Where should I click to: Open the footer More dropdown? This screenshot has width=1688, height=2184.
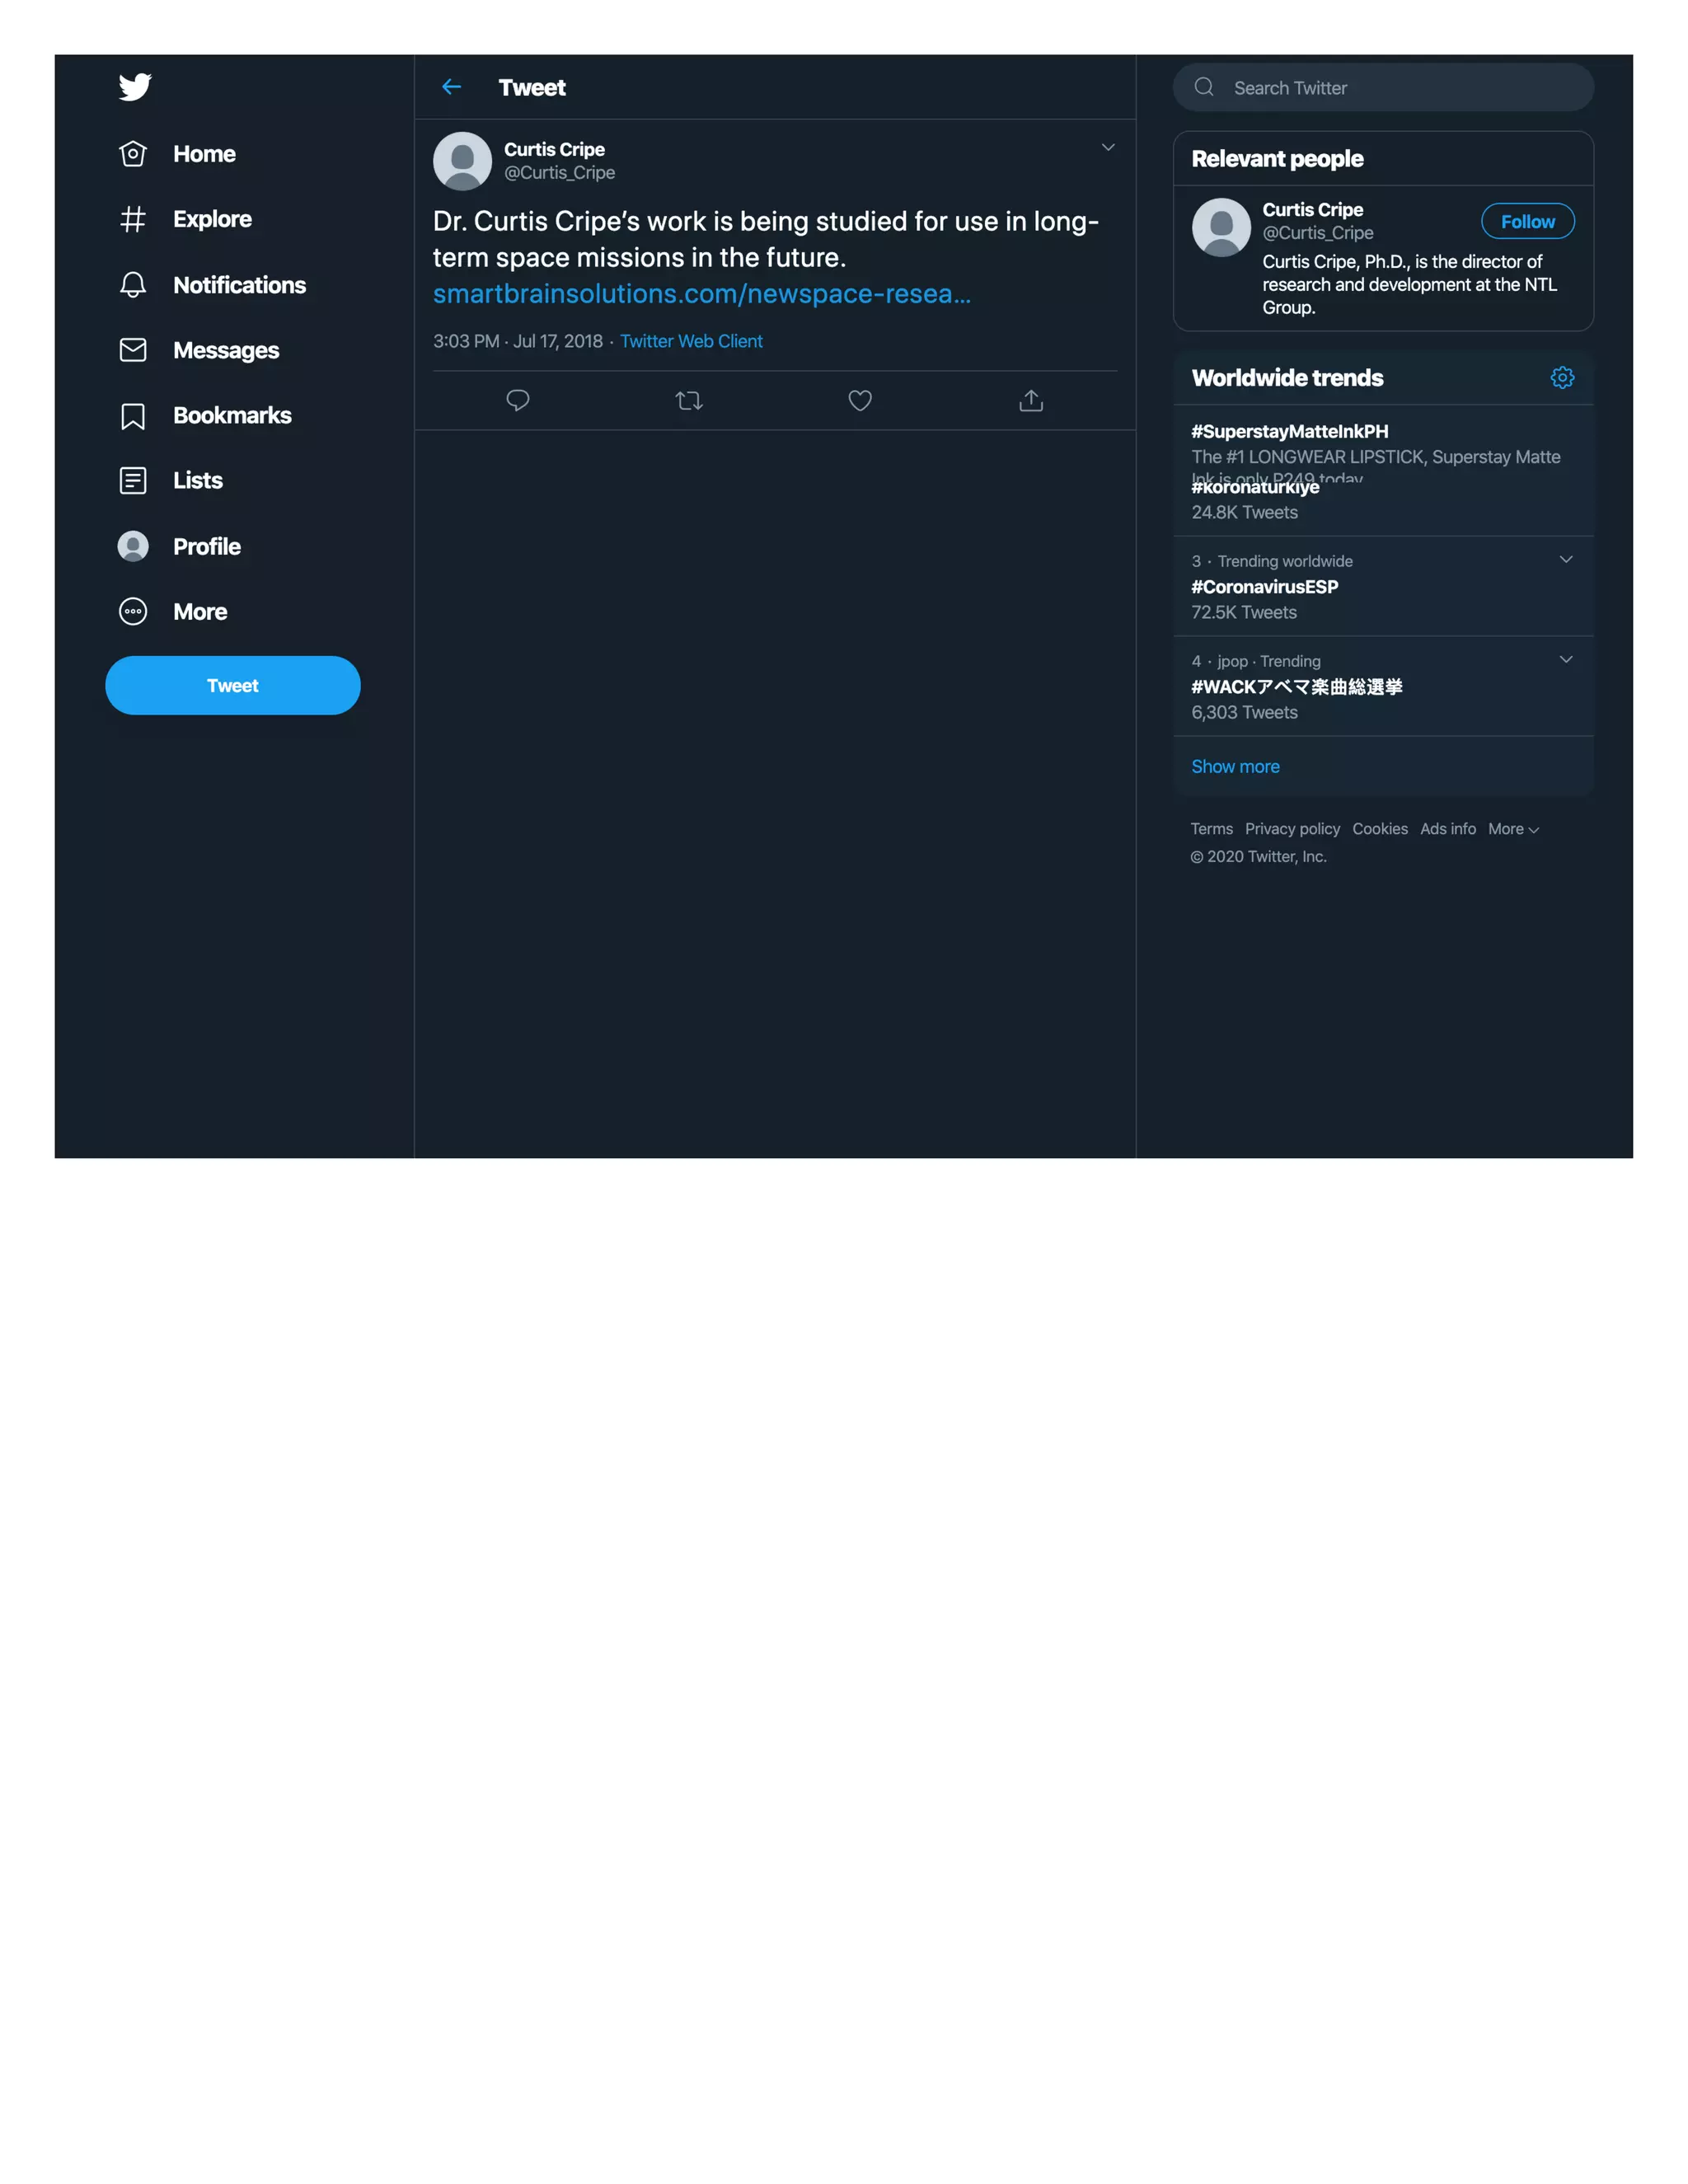click(x=1513, y=829)
